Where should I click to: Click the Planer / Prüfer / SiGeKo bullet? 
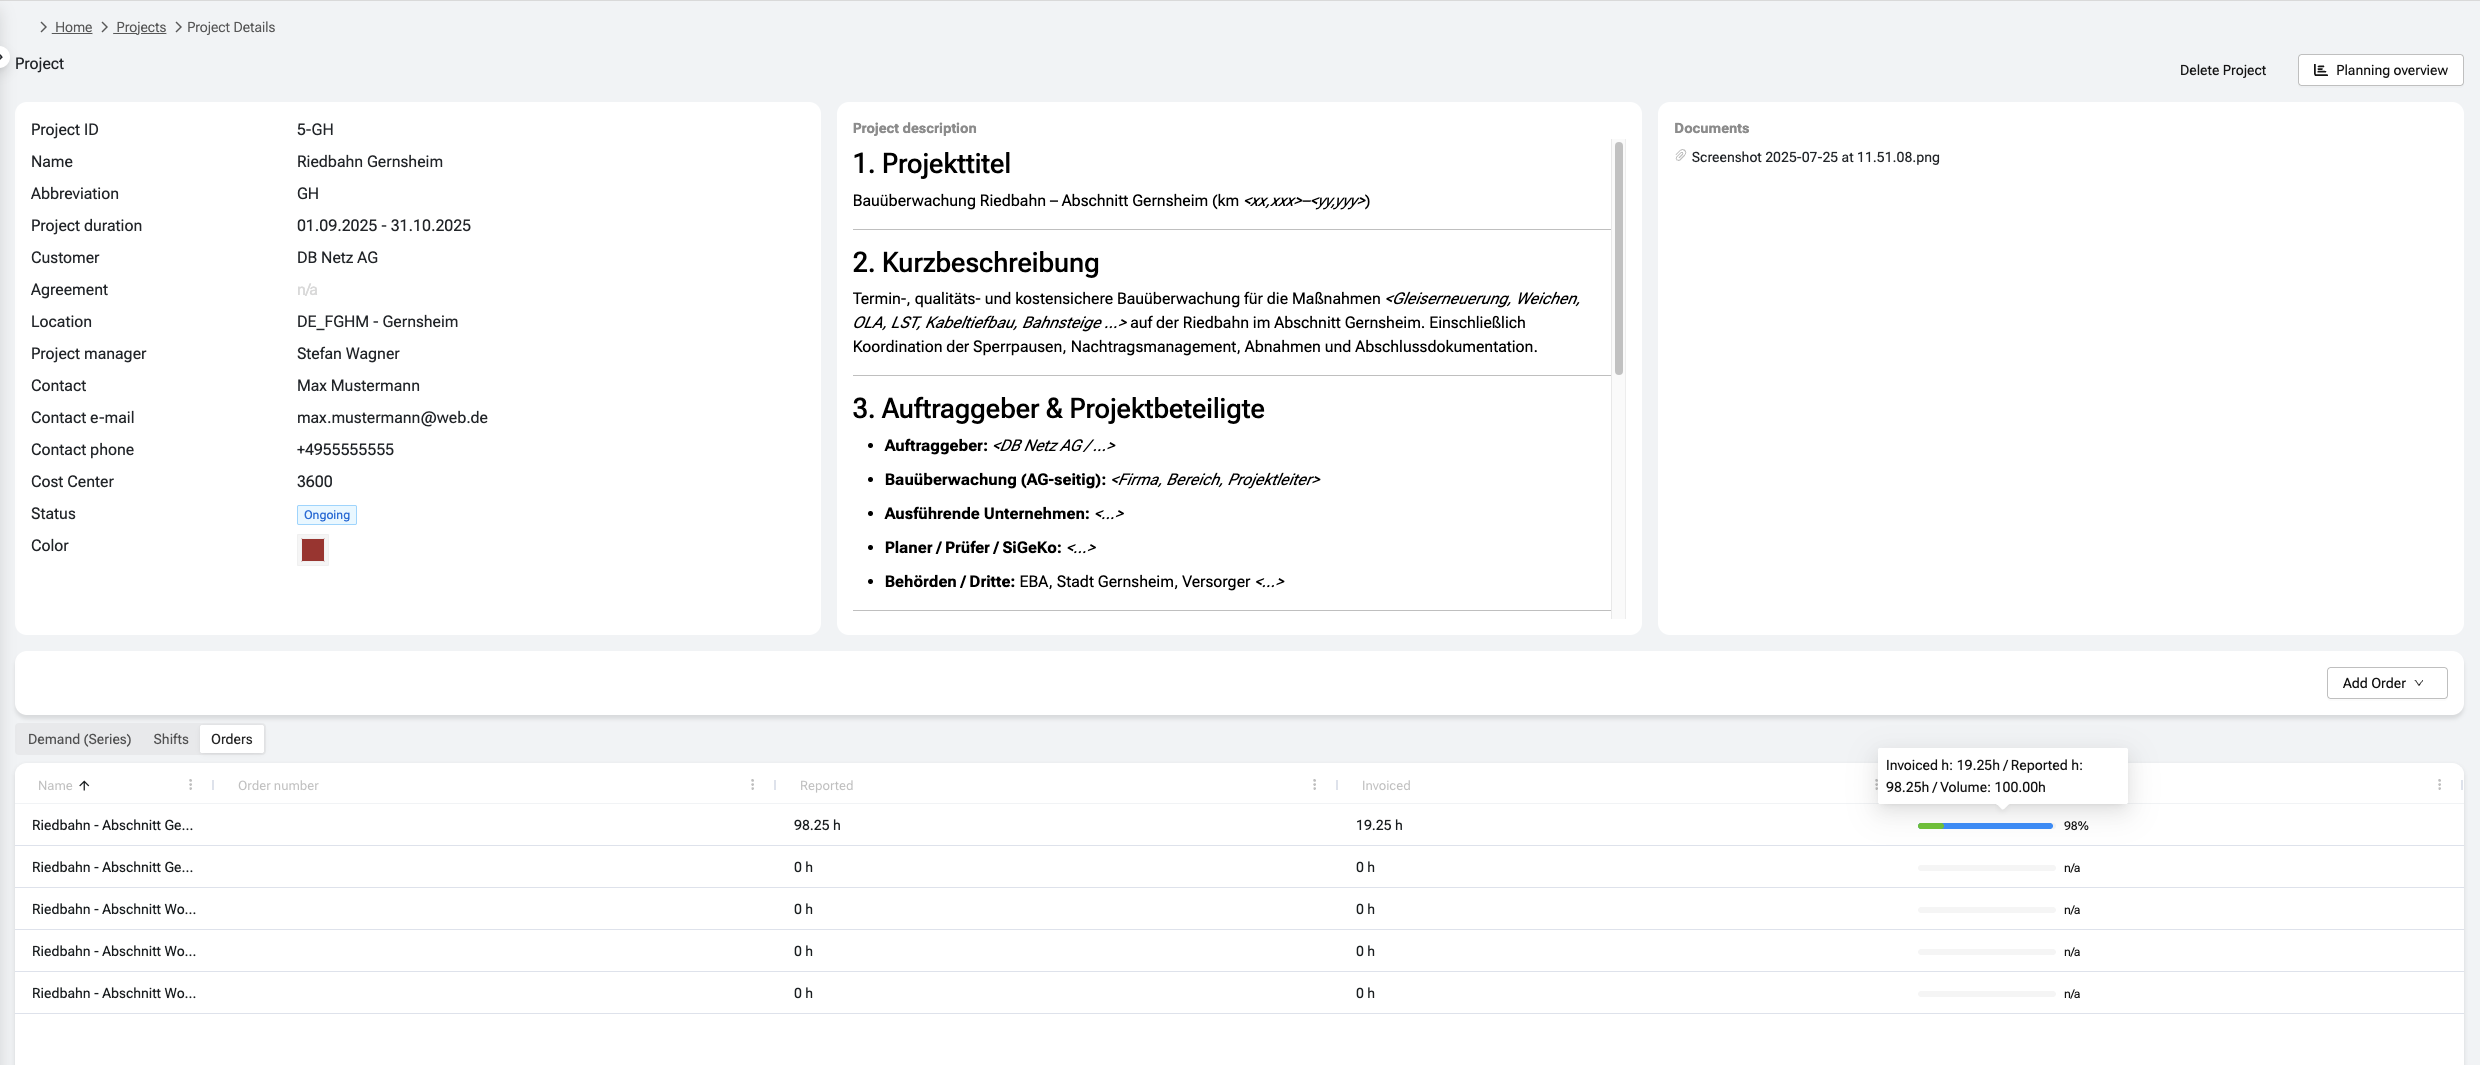click(x=990, y=547)
